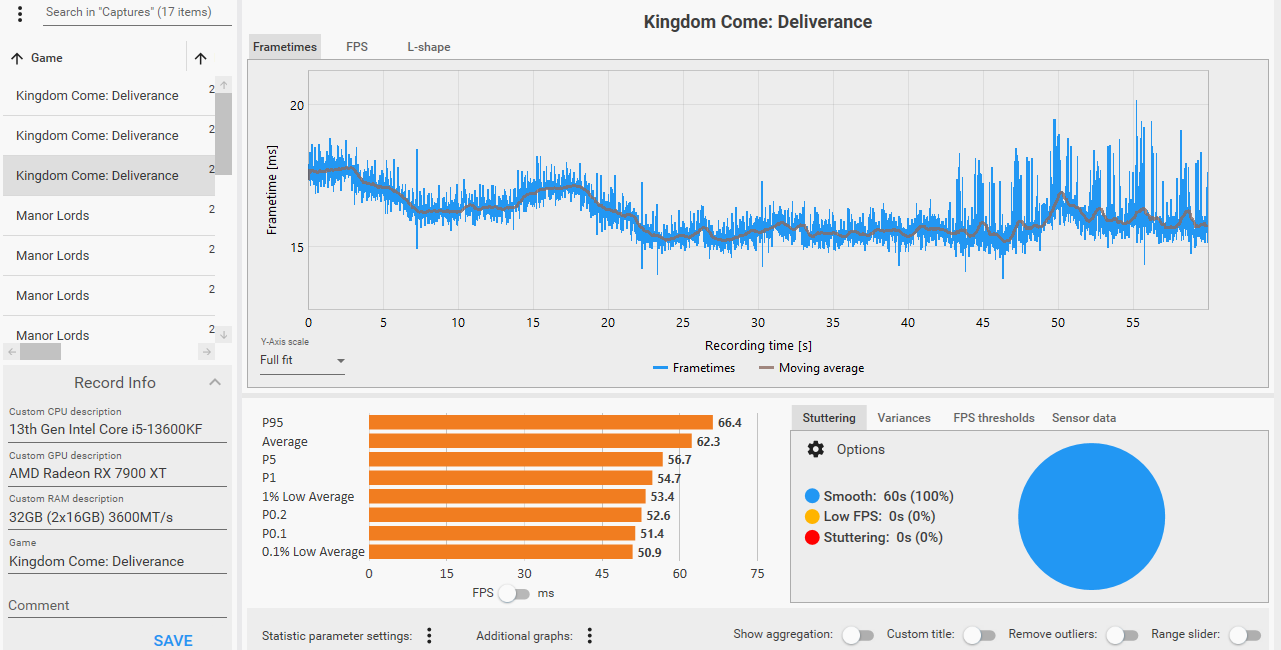Click the 1% Low Average bar
This screenshot has width=1281, height=650.
(507, 496)
